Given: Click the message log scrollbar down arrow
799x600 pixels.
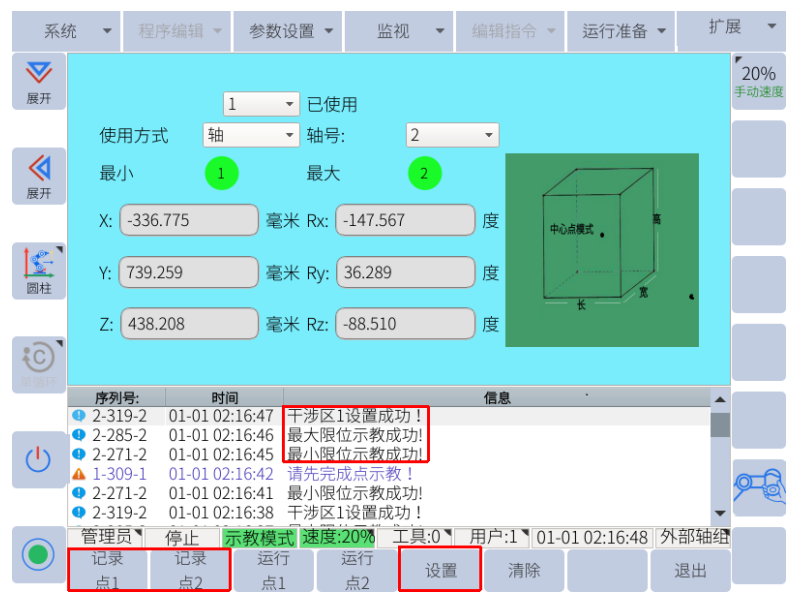Looking at the screenshot, I should coord(719,512).
